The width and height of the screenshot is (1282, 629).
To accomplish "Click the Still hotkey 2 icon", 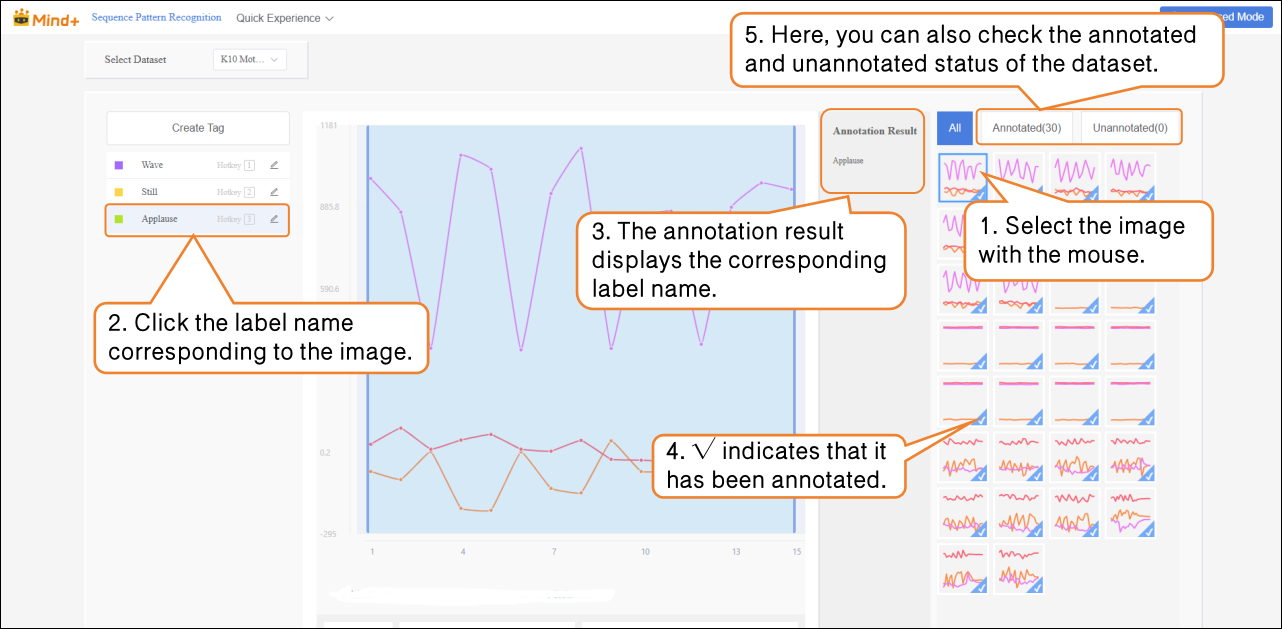I will pos(249,192).
